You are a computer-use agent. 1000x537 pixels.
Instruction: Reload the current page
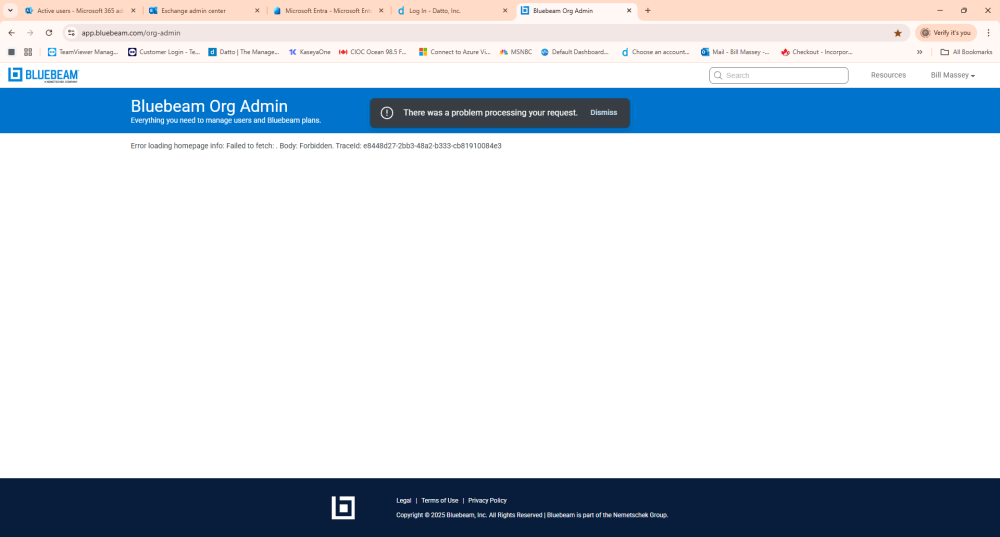[48, 33]
